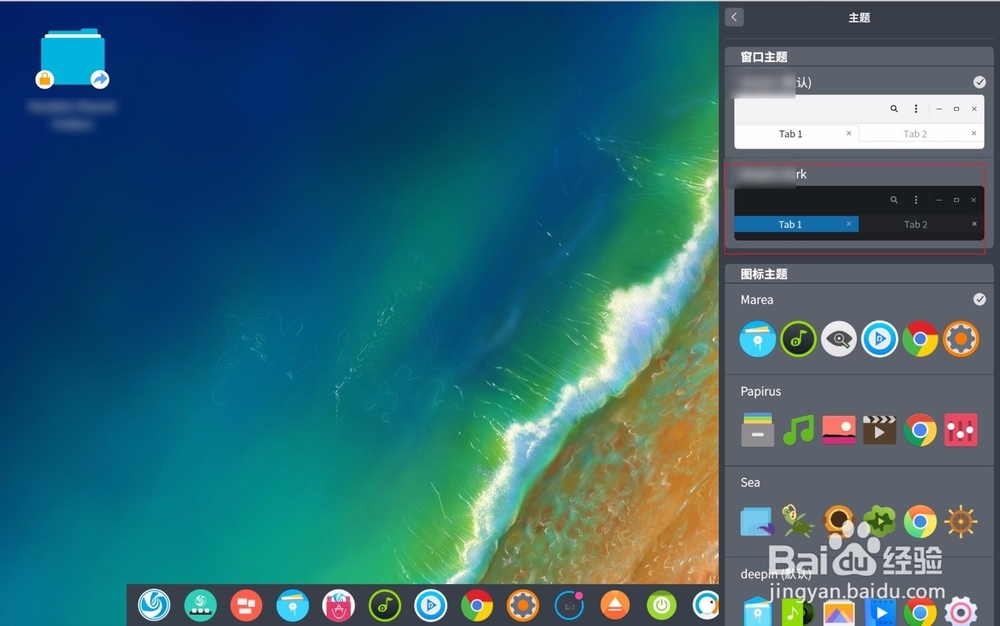This screenshot has width=1000, height=626.
Task: Click the three-dot menu in dark theme preview
Action: pyautogui.click(x=916, y=200)
